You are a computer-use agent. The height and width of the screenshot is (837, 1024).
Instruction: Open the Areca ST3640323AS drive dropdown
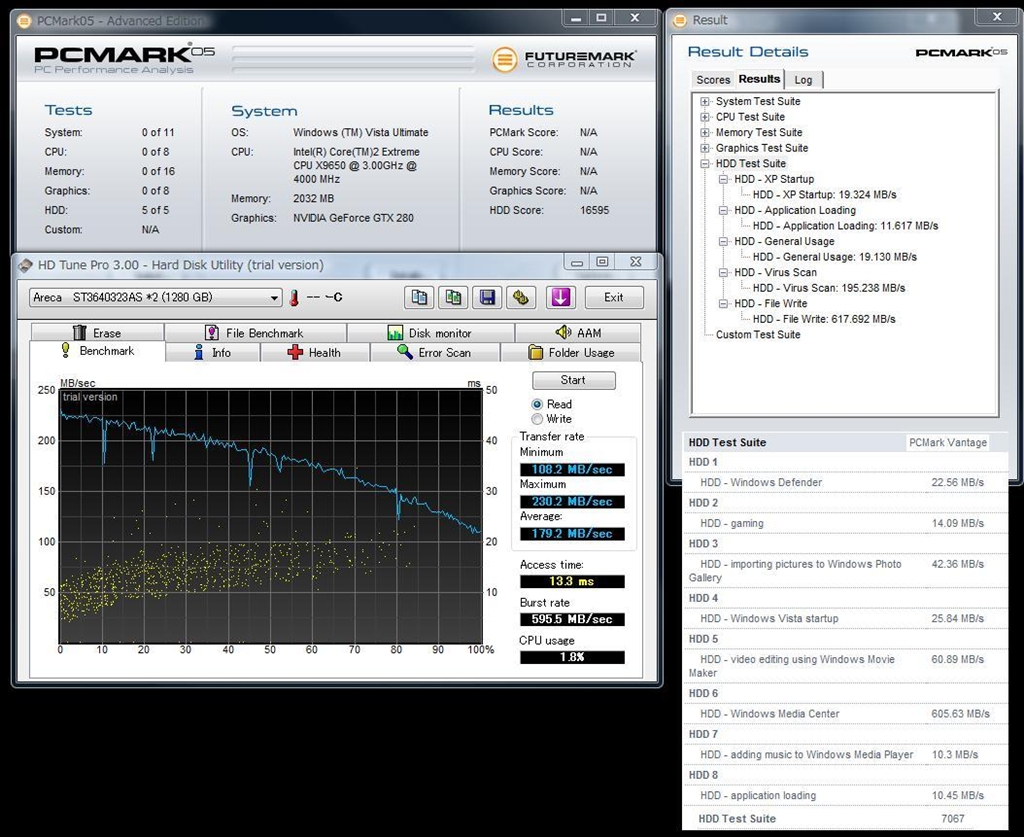tap(274, 298)
